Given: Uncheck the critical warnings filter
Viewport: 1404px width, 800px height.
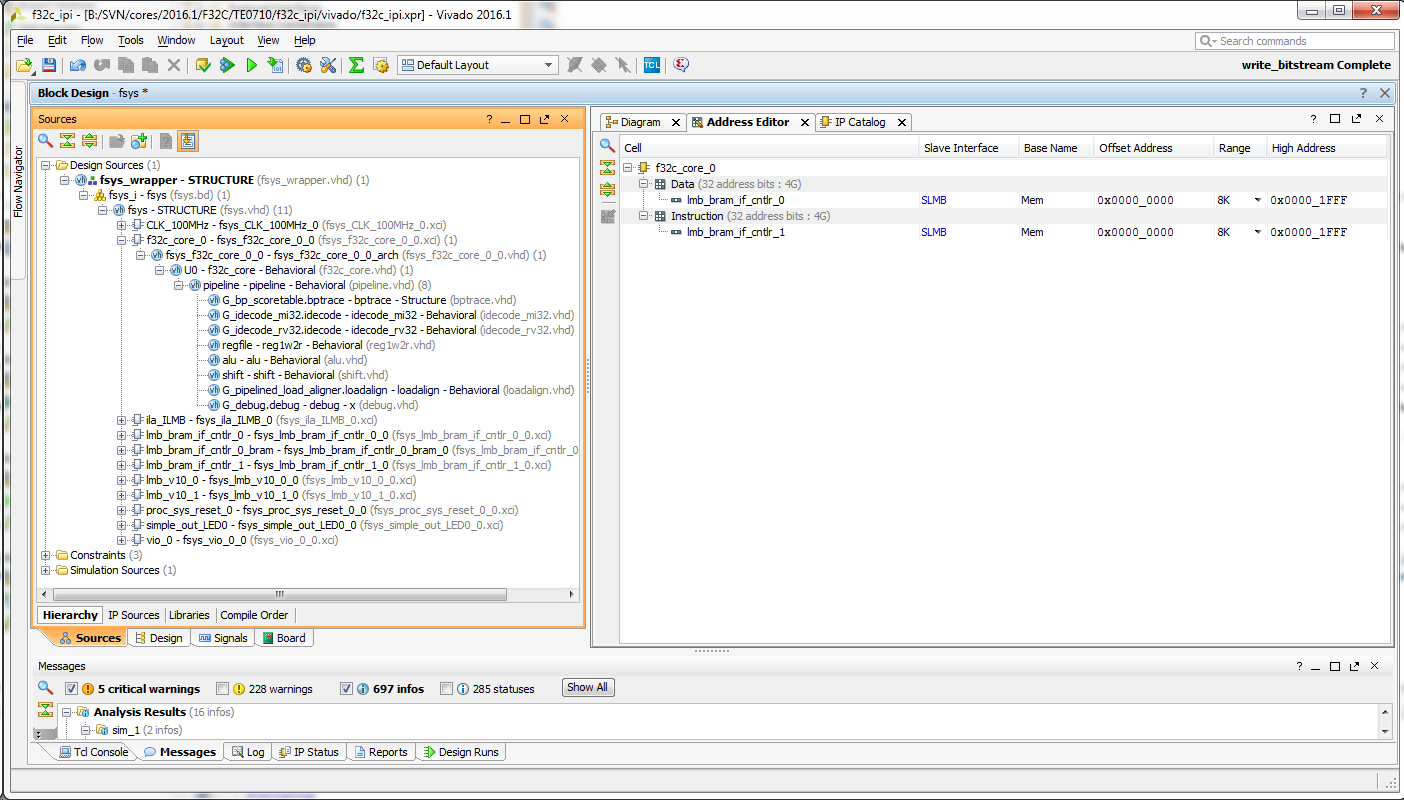Looking at the screenshot, I should tap(71, 689).
